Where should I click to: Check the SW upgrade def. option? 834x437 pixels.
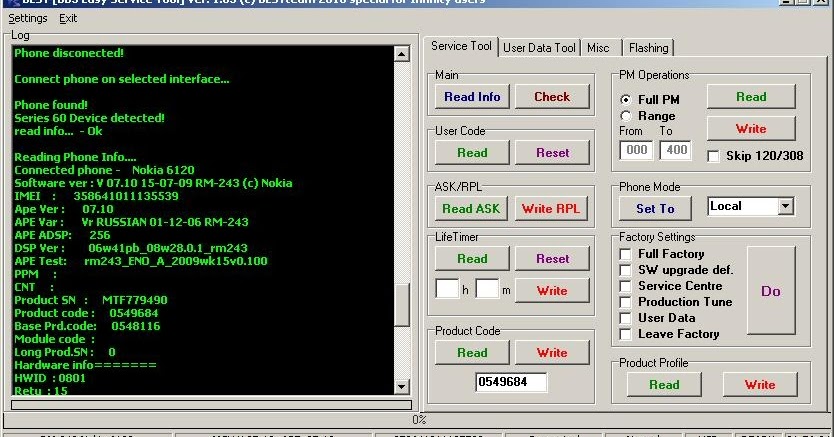626,270
